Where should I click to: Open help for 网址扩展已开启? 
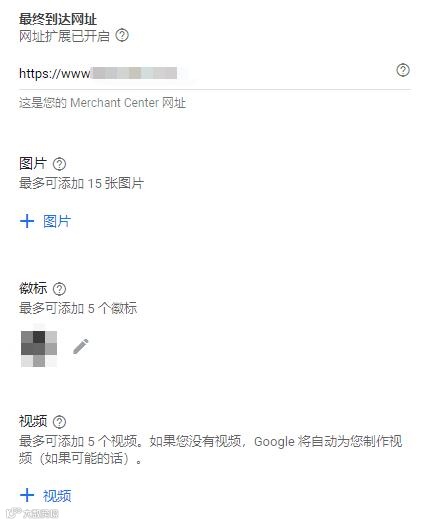point(122,35)
